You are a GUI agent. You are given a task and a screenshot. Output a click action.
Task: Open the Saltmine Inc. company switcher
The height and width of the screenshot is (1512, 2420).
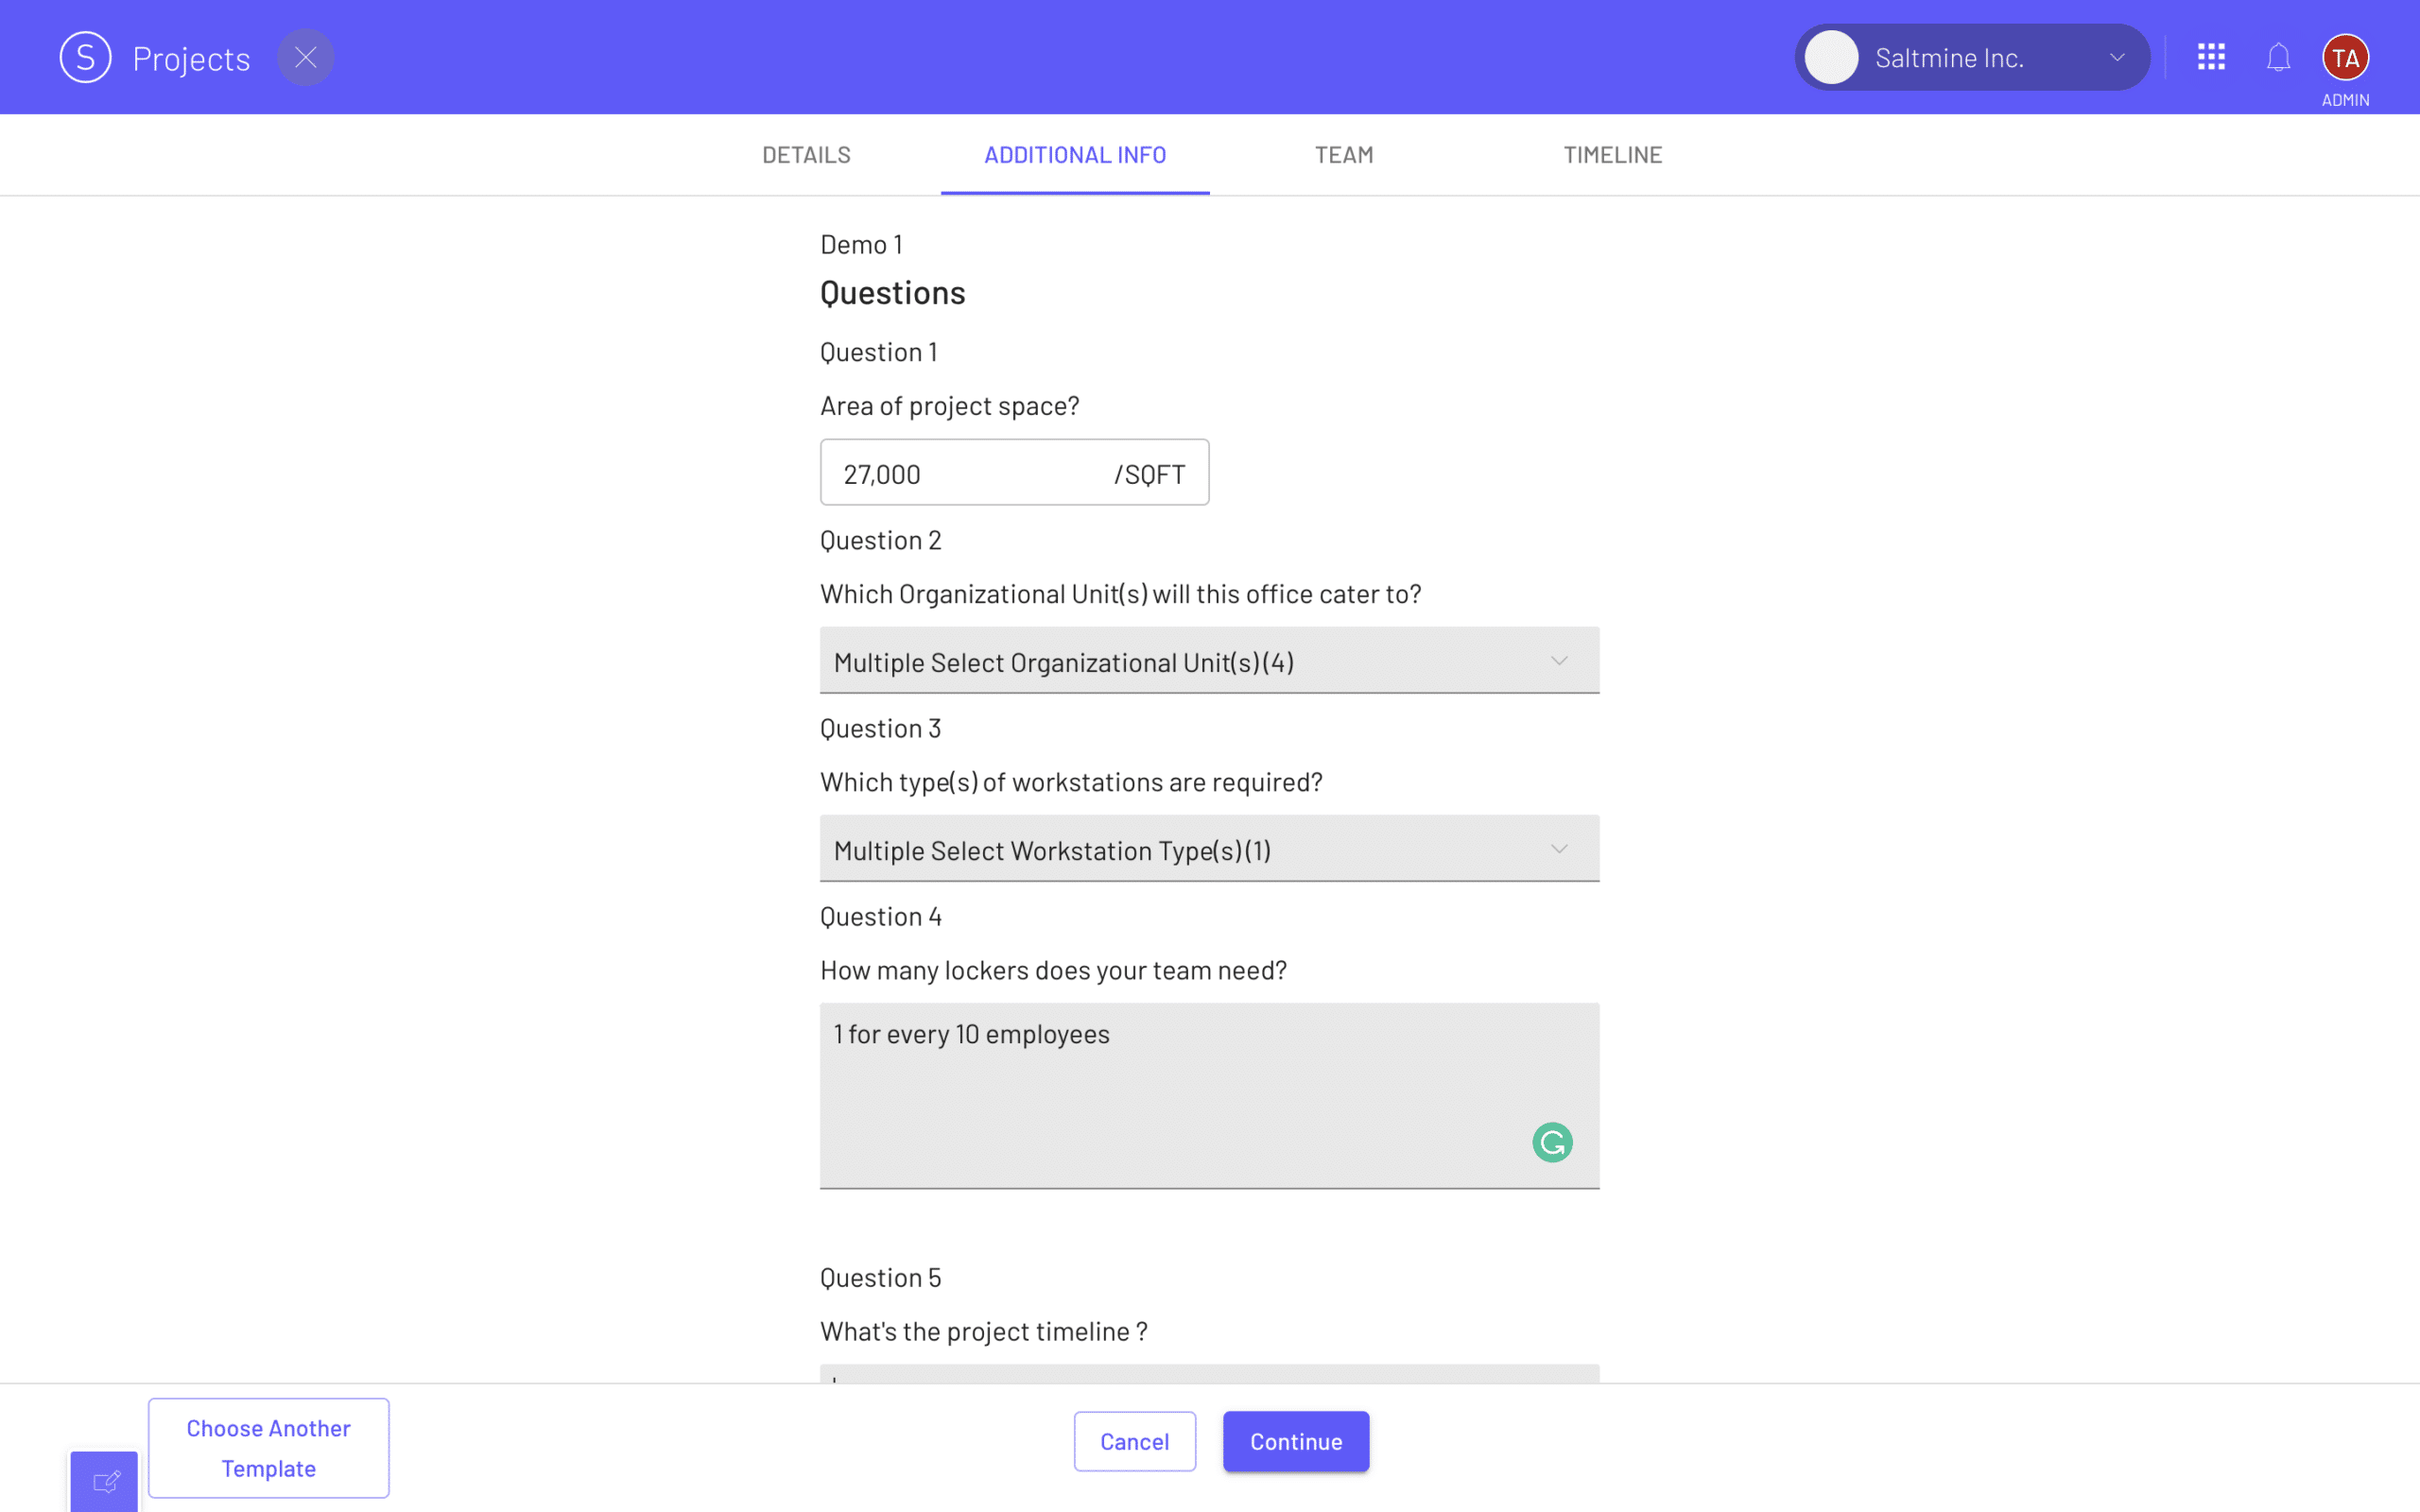pos(1972,56)
